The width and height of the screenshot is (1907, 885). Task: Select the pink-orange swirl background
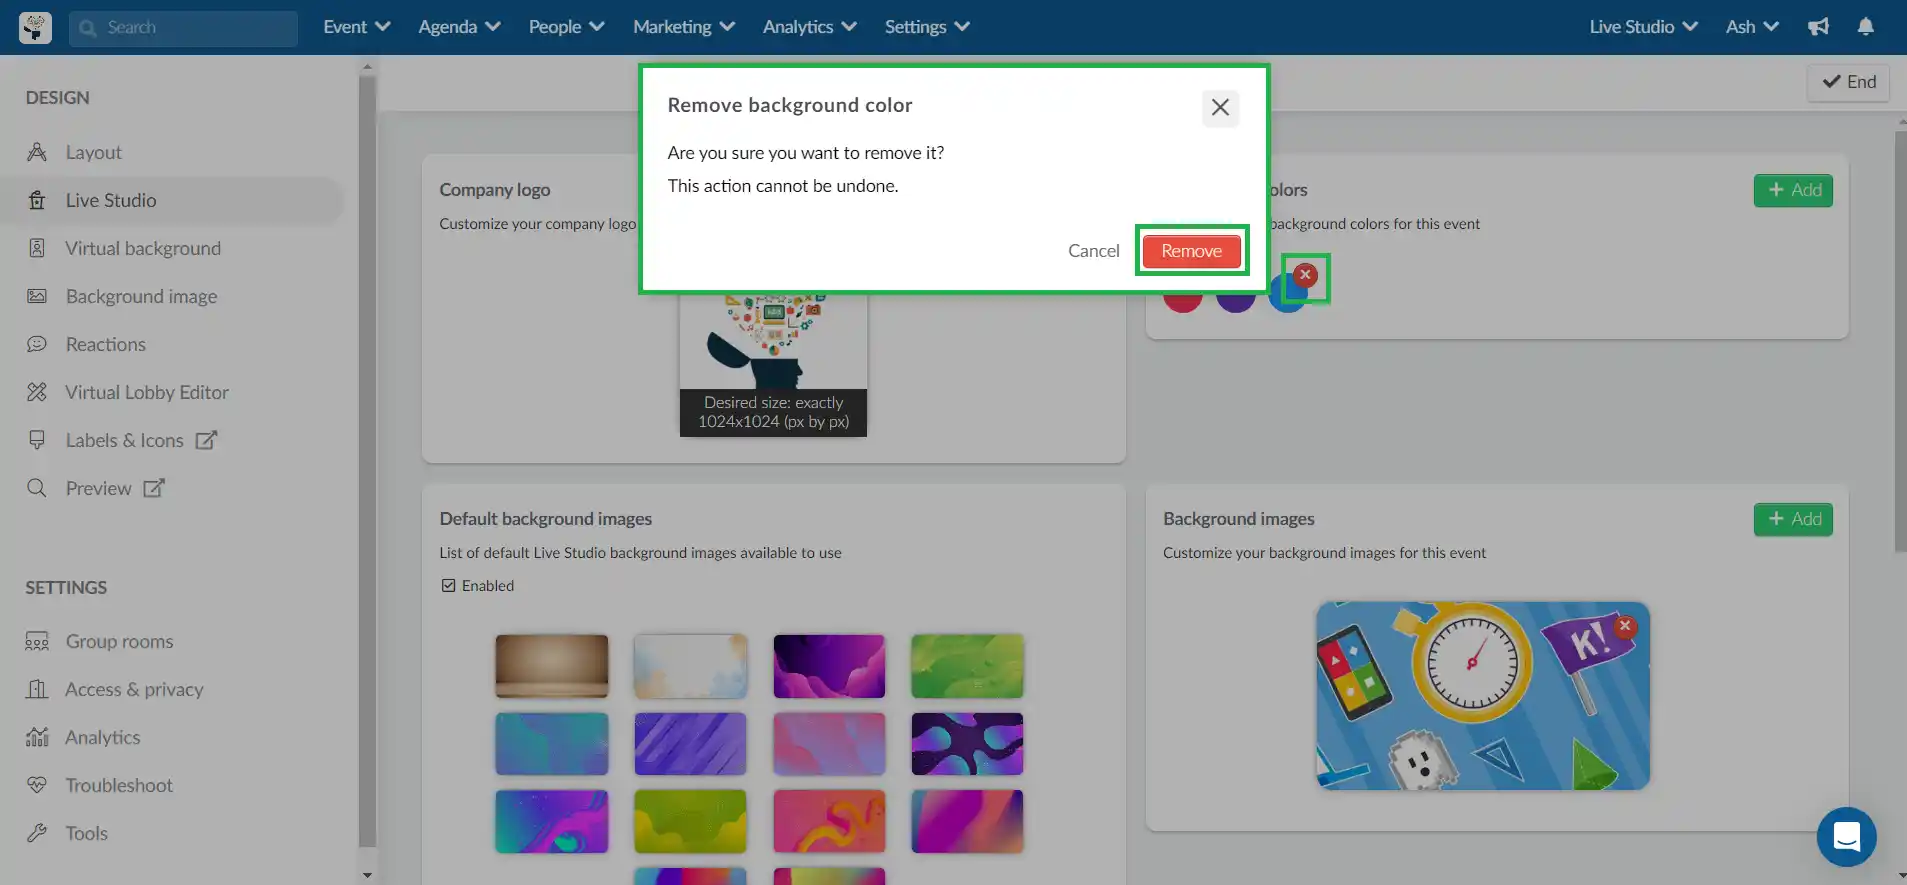[829, 822]
